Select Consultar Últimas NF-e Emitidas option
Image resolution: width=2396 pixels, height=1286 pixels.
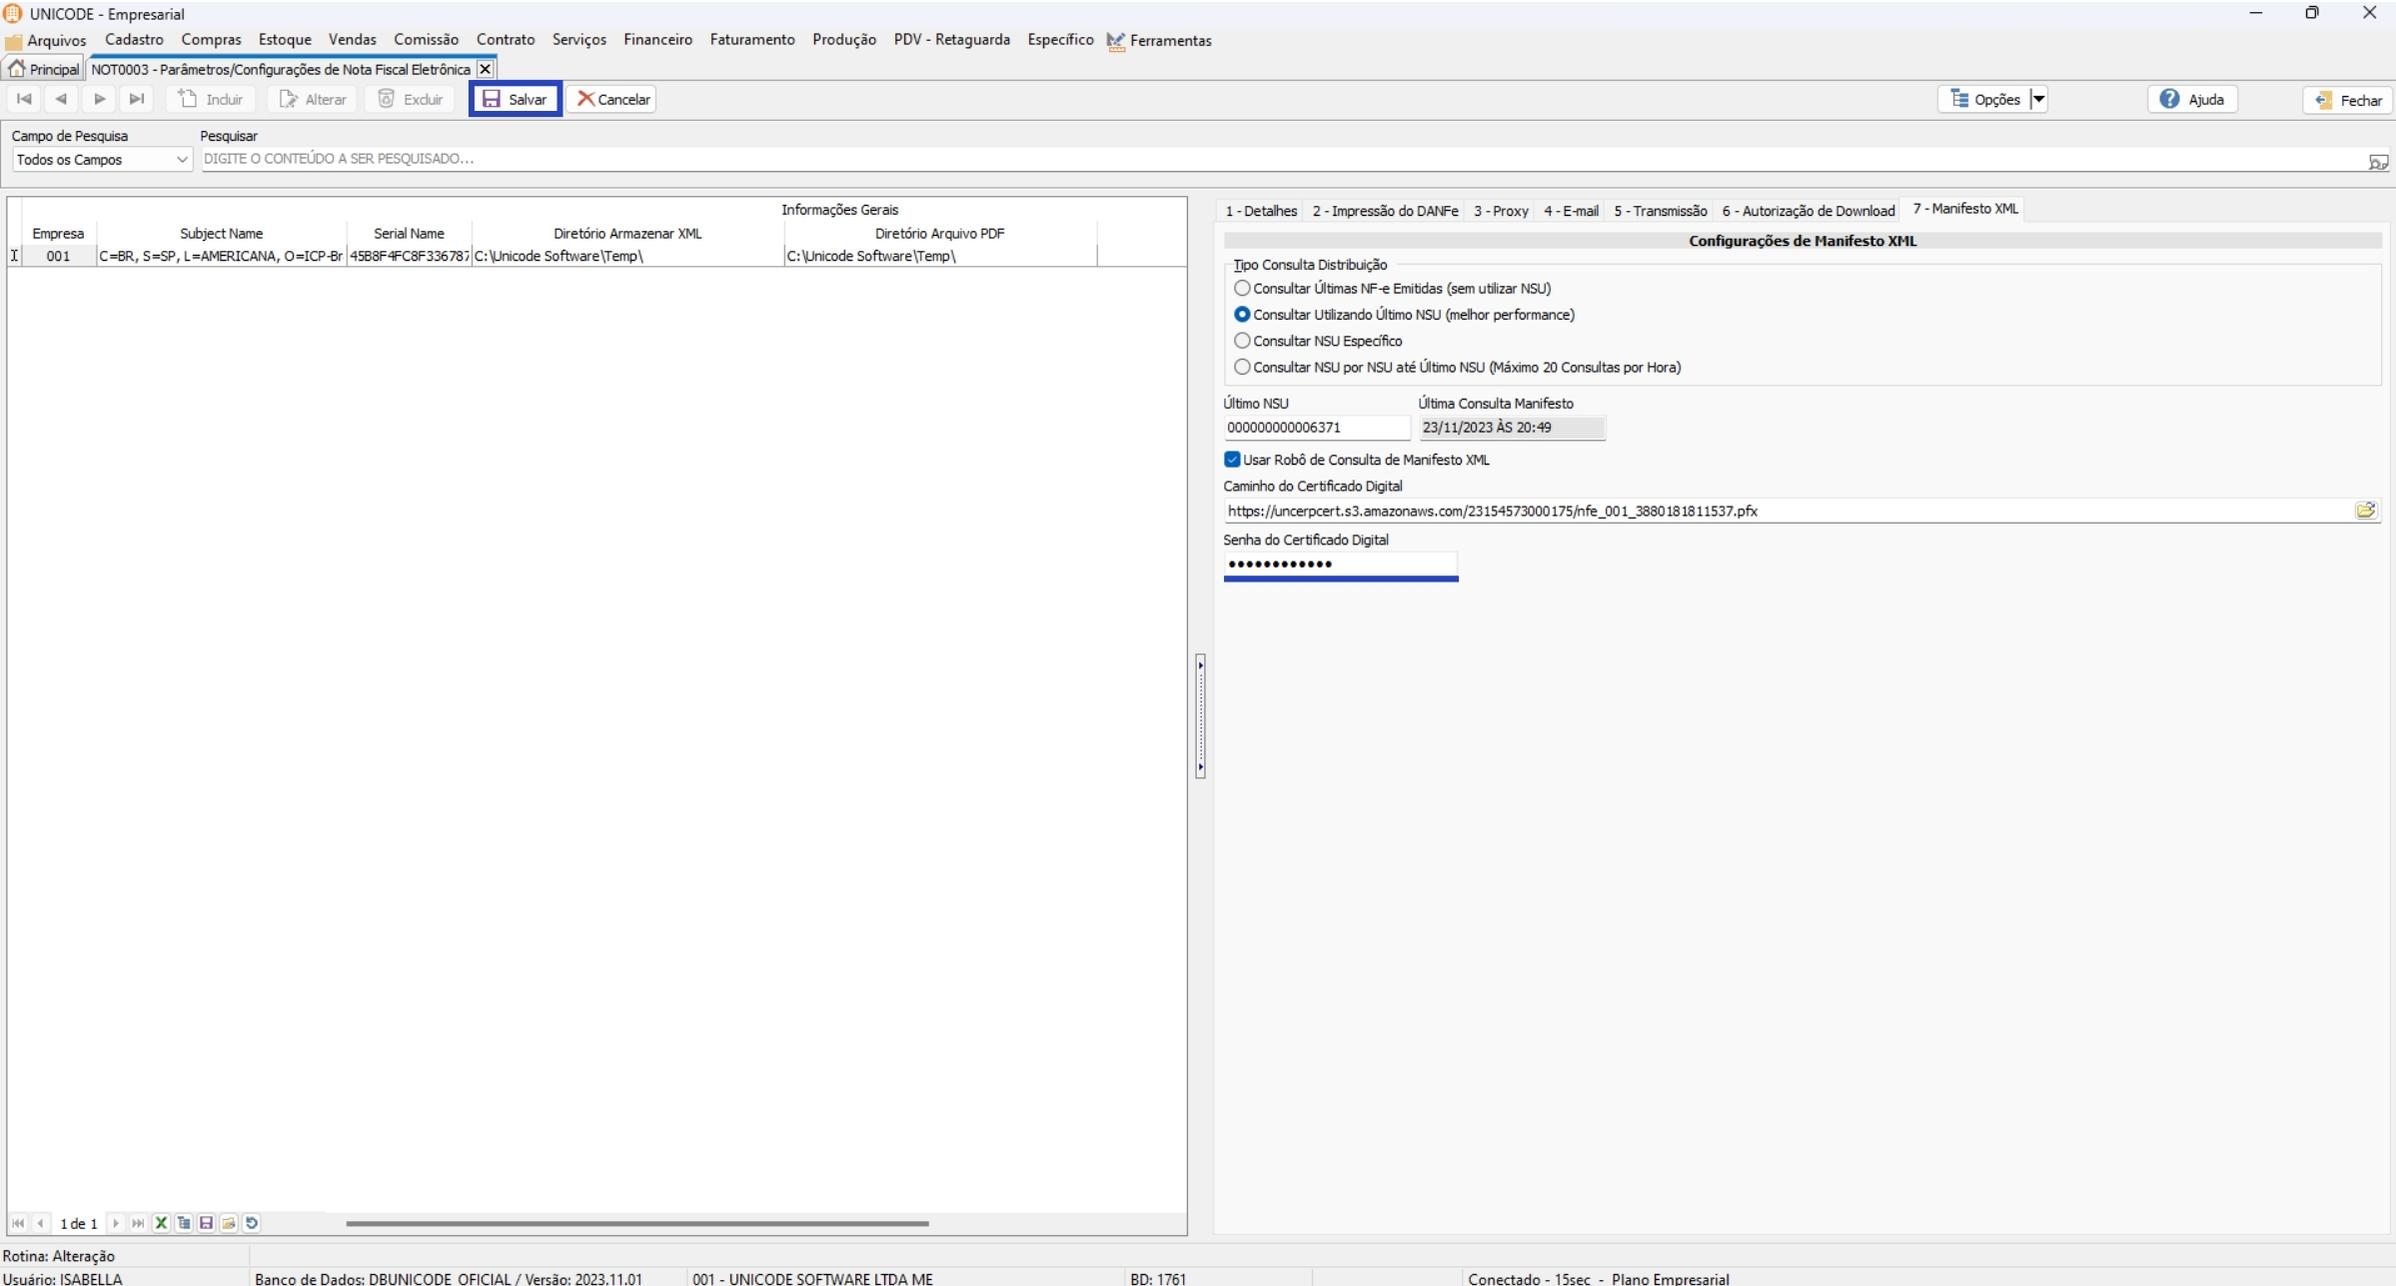[1242, 288]
